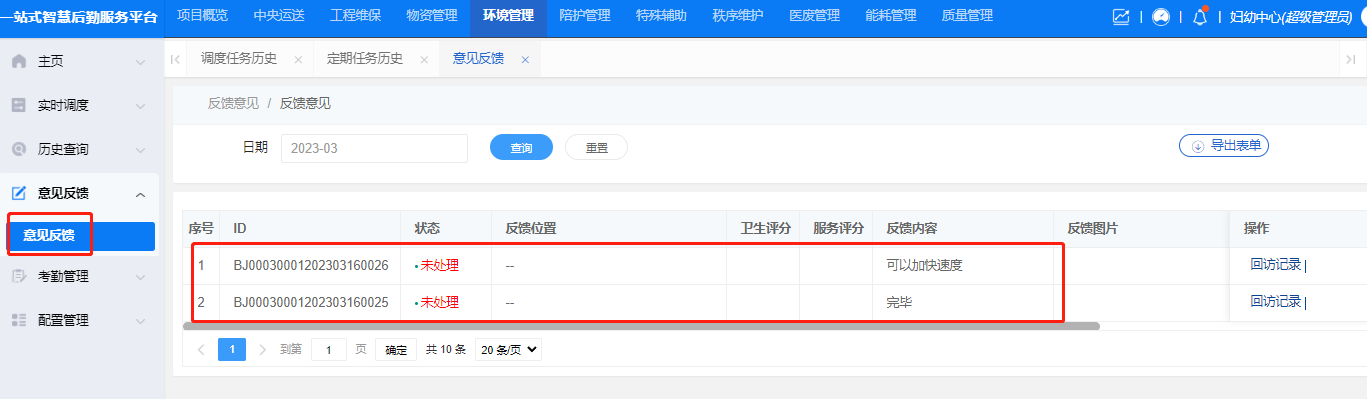The height and width of the screenshot is (399, 1367).
Task: Close the 定期任务历史 tab
Action: tap(424, 59)
